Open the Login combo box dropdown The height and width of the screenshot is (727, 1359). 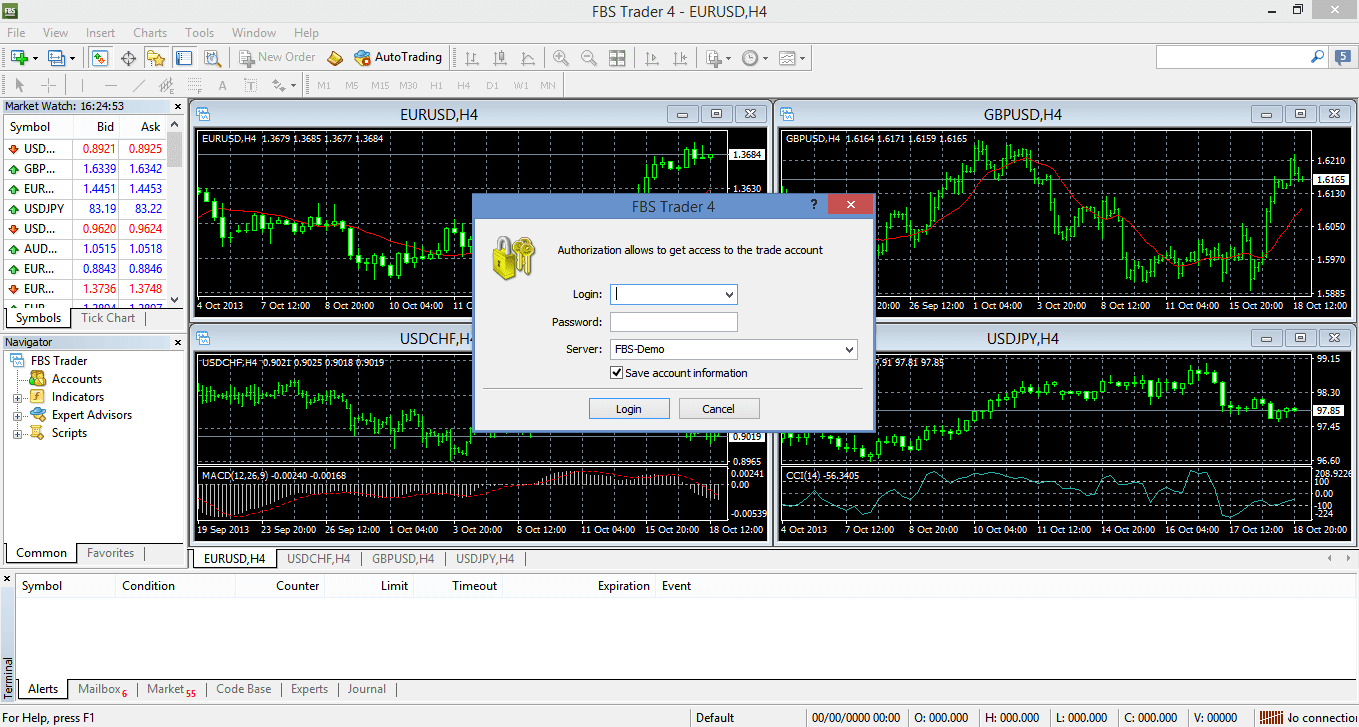729,294
